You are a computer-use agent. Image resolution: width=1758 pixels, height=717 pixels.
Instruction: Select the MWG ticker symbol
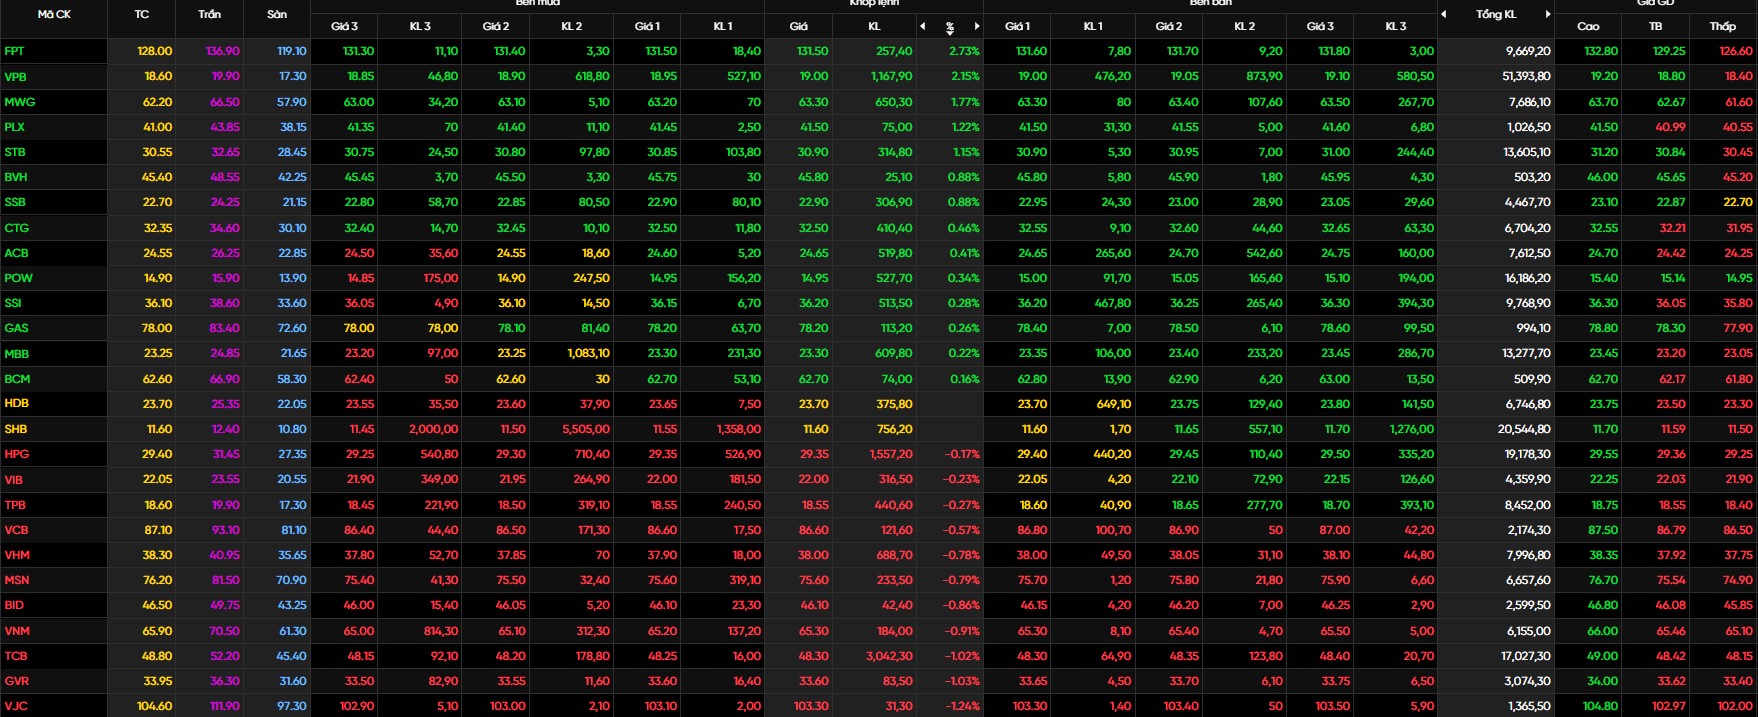[x=19, y=102]
